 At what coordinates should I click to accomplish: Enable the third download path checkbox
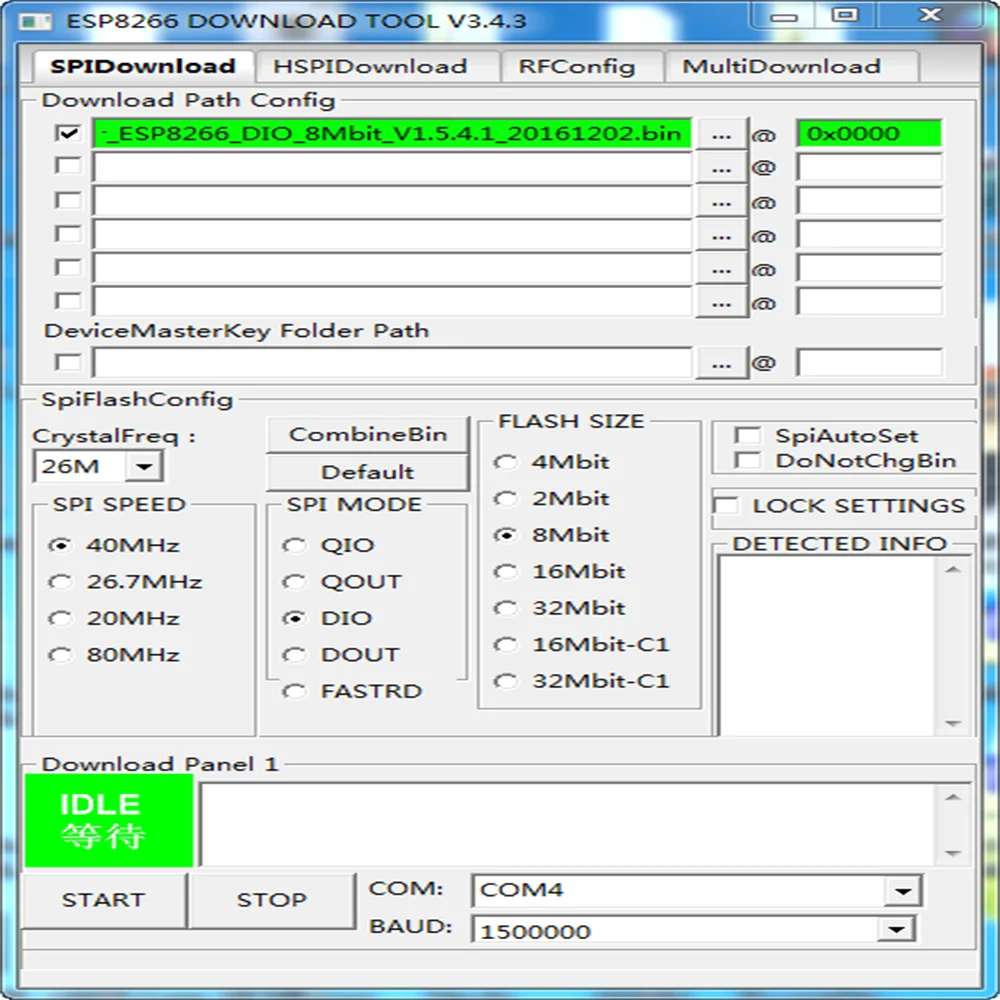click(x=68, y=200)
